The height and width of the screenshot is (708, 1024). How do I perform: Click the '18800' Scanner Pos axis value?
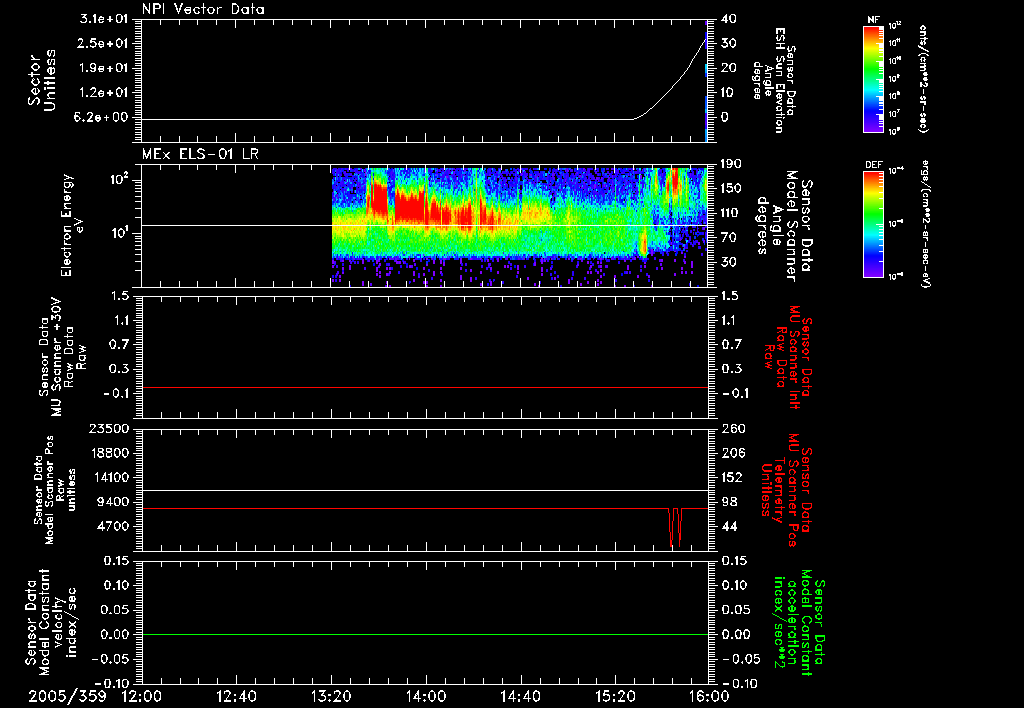(x=108, y=453)
